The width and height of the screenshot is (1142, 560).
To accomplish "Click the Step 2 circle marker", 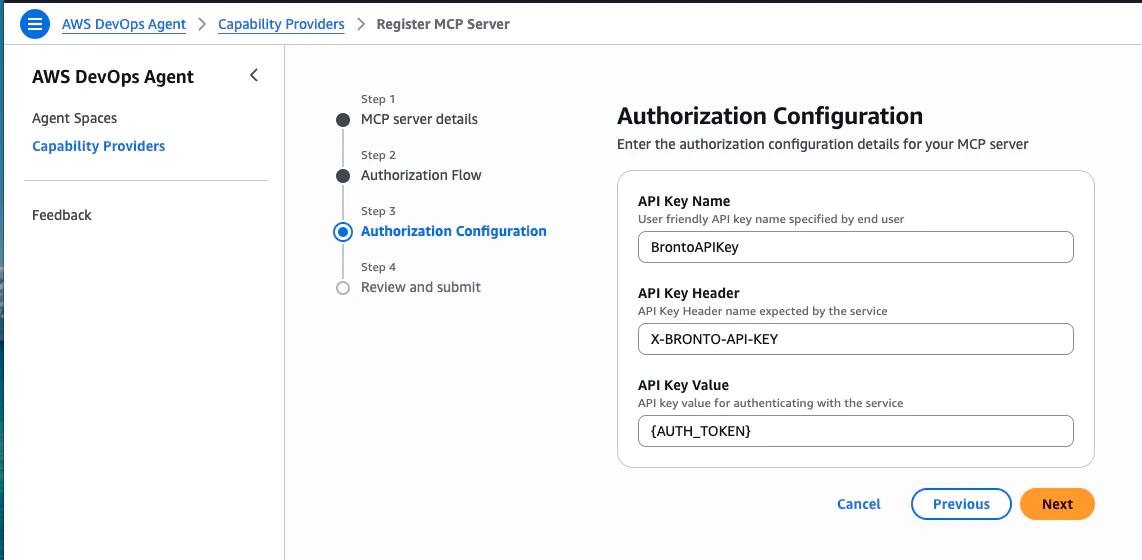I will (x=343, y=176).
